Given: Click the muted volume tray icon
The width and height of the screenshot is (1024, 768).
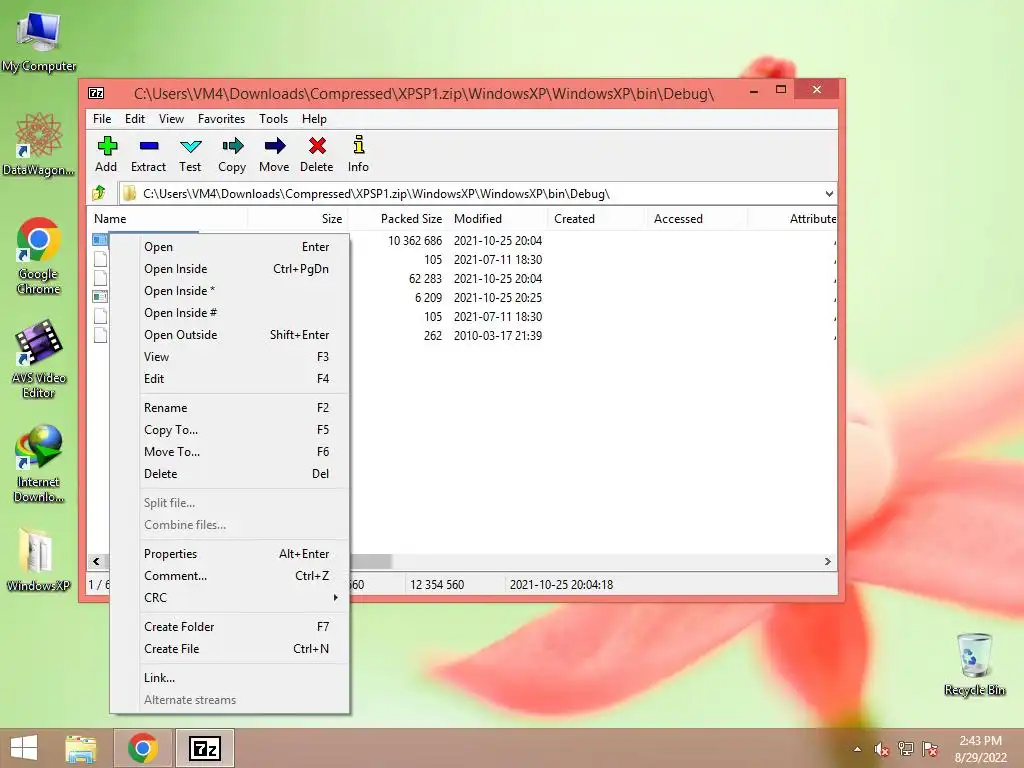Looking at the screenshot, I should click(881, 749).
